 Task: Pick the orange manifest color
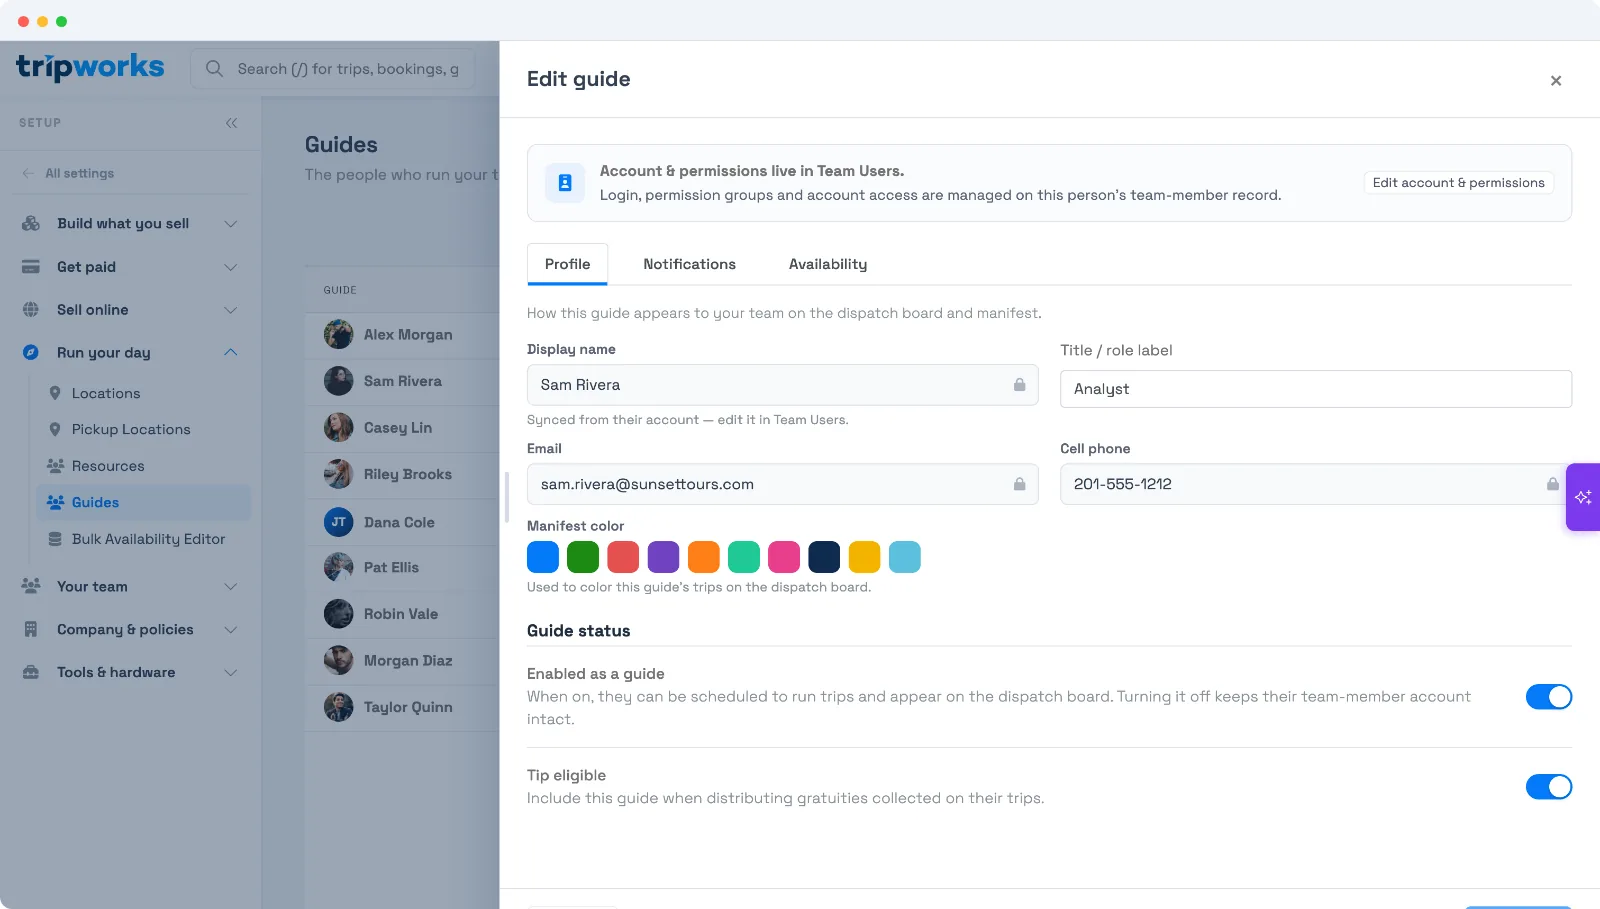[x=704, y=557]
